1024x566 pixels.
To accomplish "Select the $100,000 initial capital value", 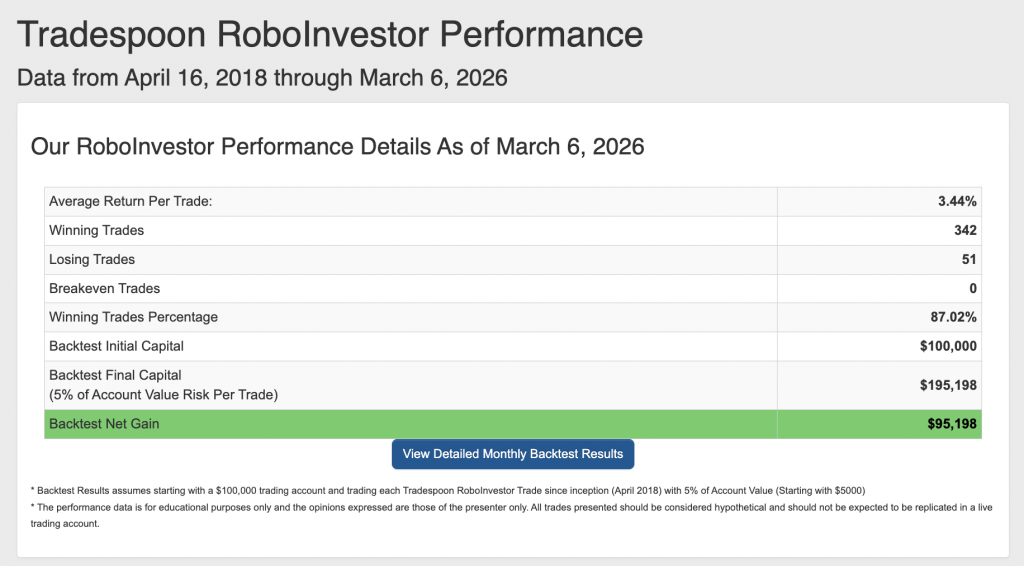I will pos(948,347).
